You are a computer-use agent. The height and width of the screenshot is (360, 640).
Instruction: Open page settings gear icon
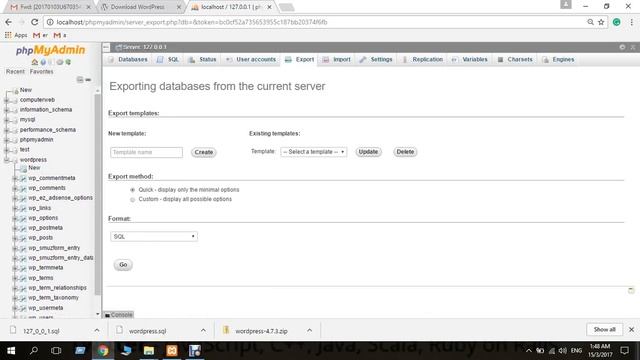(622, 47)
